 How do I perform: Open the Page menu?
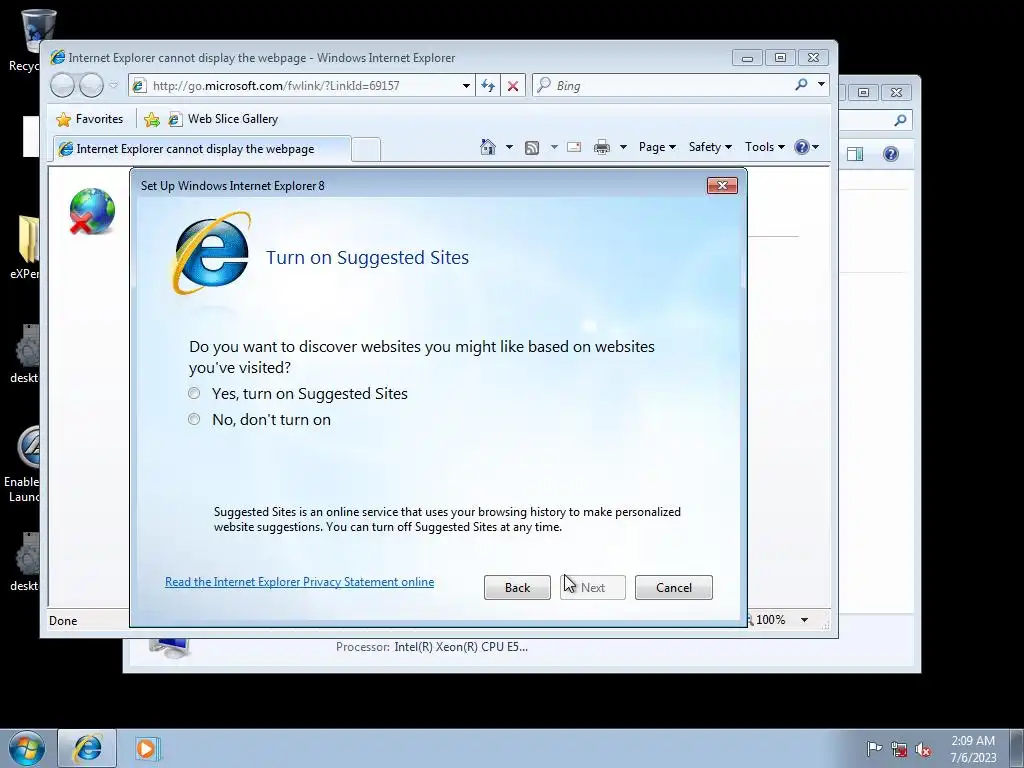[x=657, y=147]
